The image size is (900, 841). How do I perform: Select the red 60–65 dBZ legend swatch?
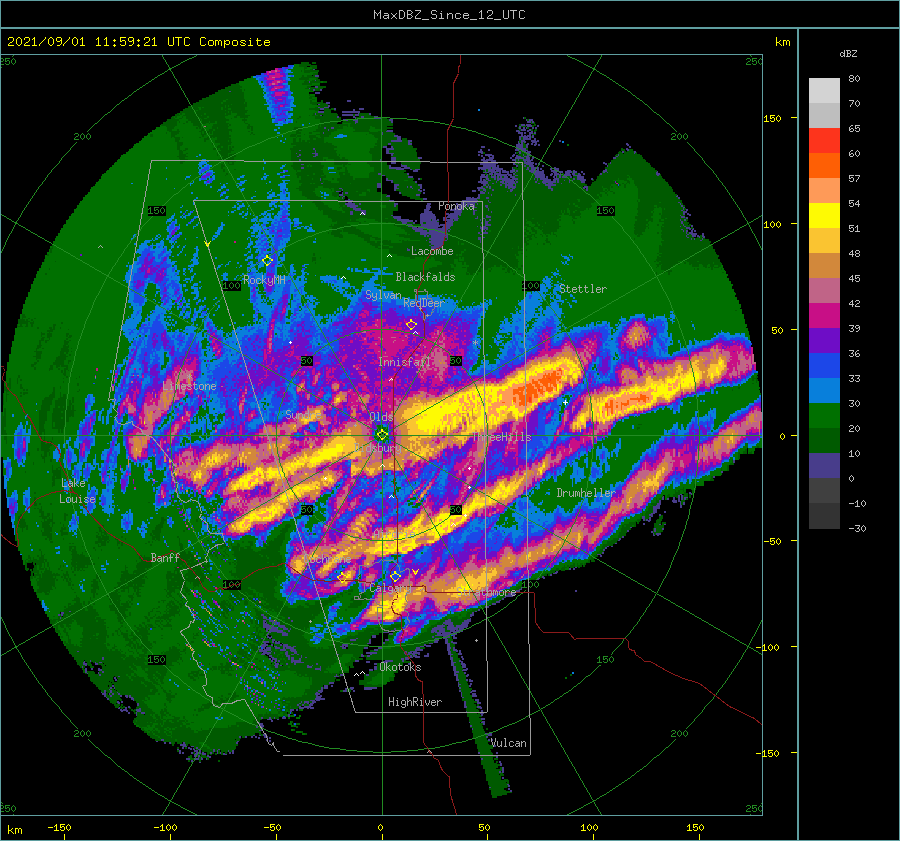pyautogui.click(x=824, y=141)
